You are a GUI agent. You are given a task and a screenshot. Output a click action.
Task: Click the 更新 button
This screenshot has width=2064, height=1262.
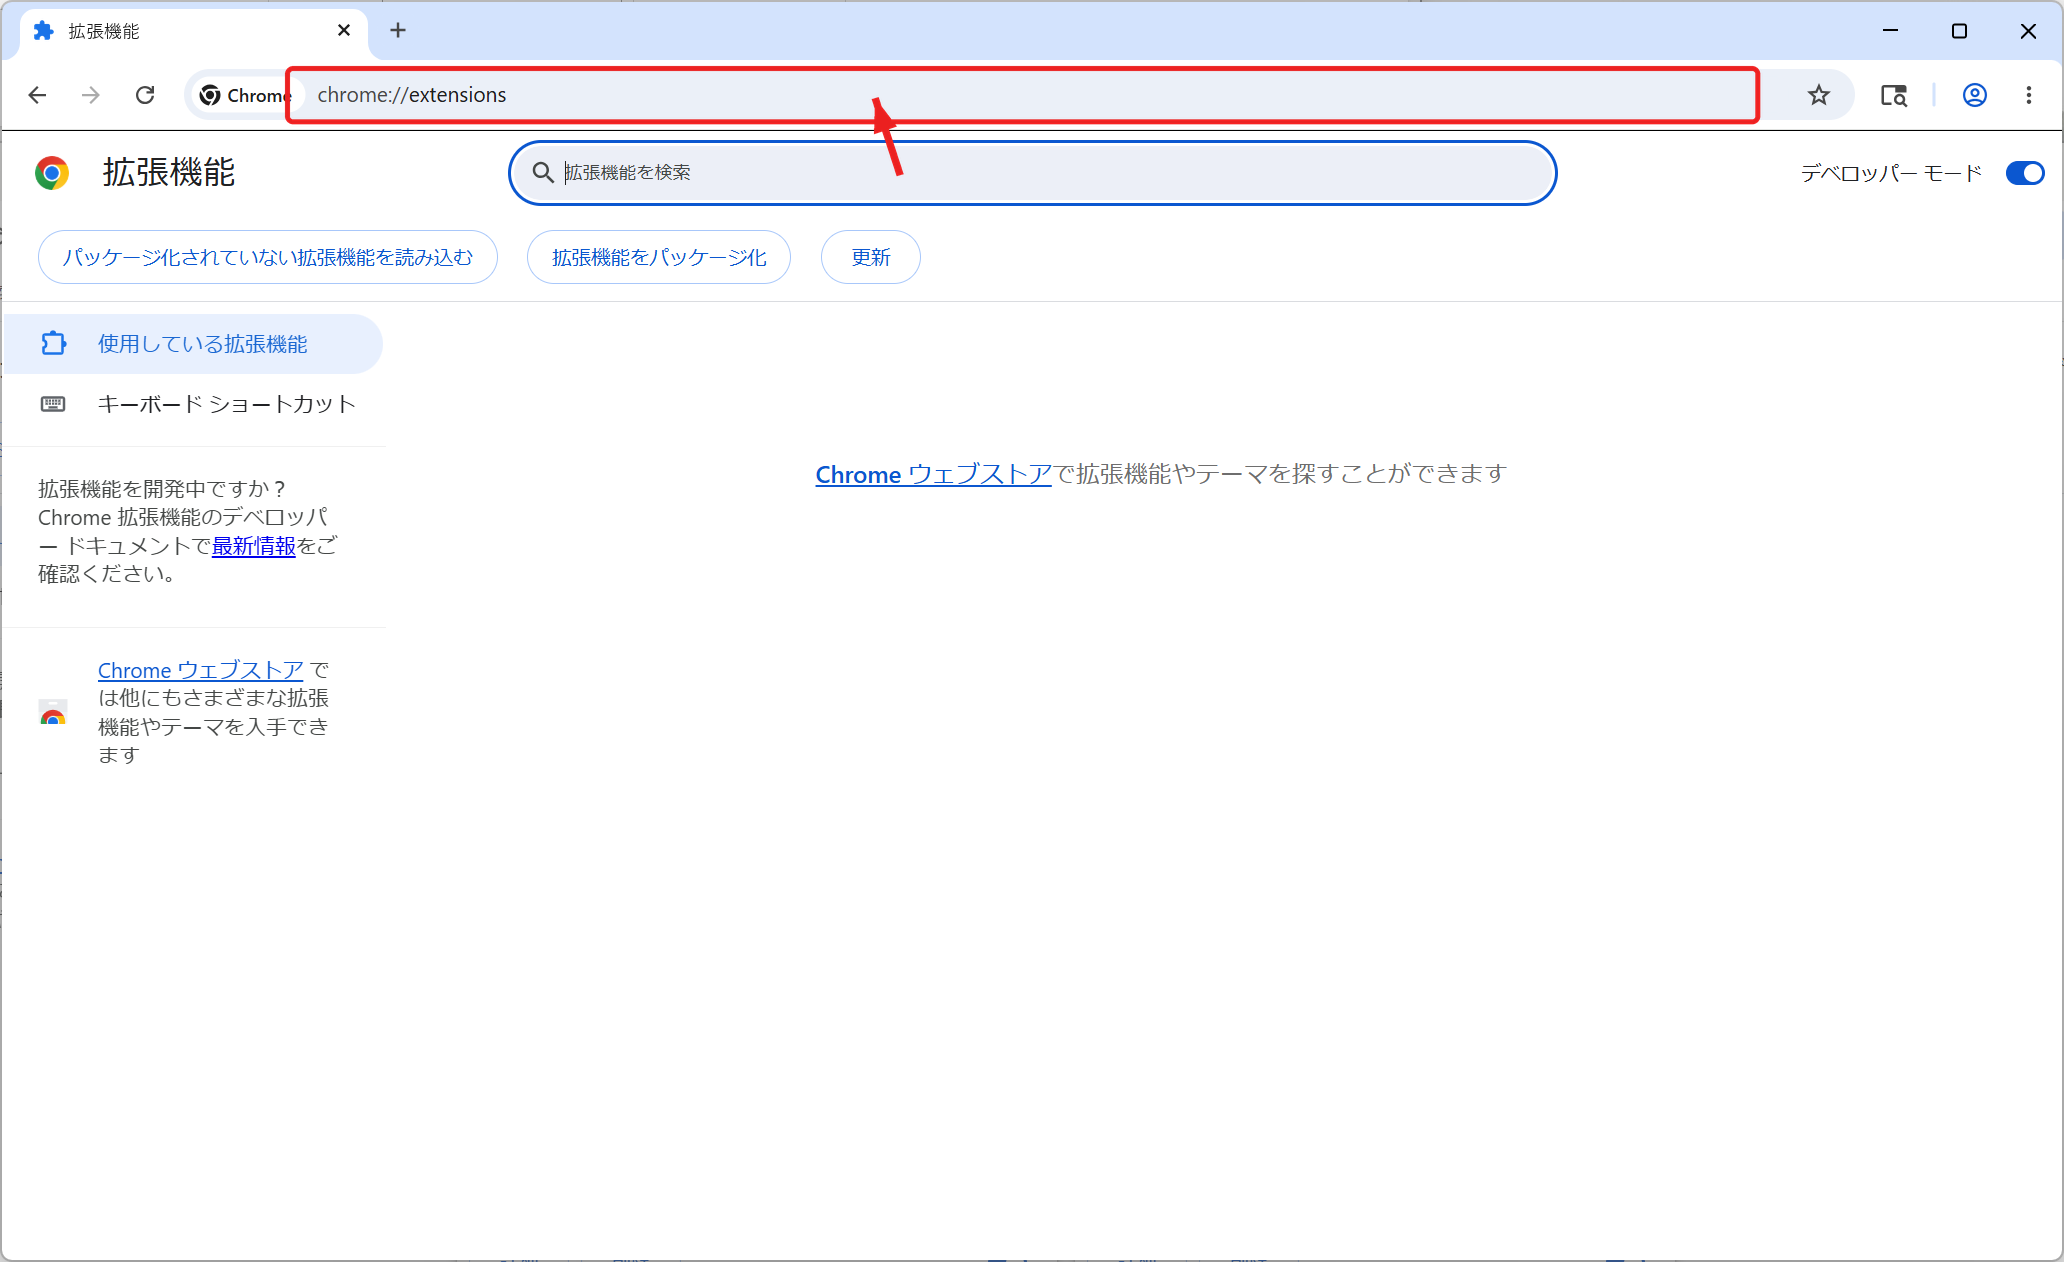(x=871, y=257)
